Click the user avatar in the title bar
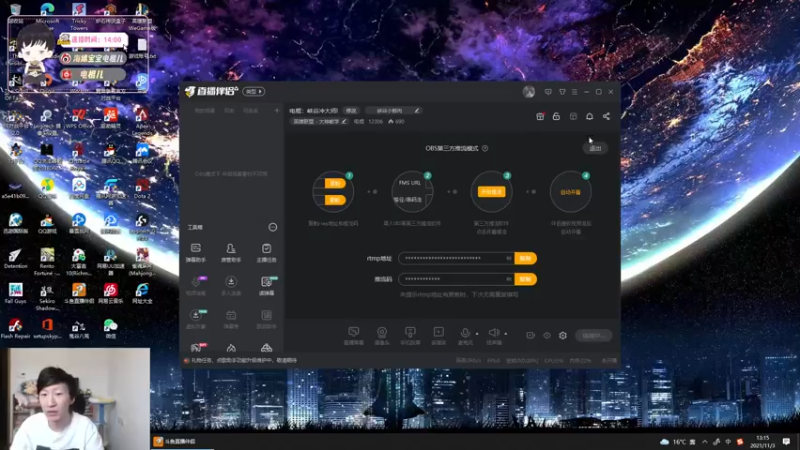This screenshot has height=450, width=800. (x=529, y=92)
